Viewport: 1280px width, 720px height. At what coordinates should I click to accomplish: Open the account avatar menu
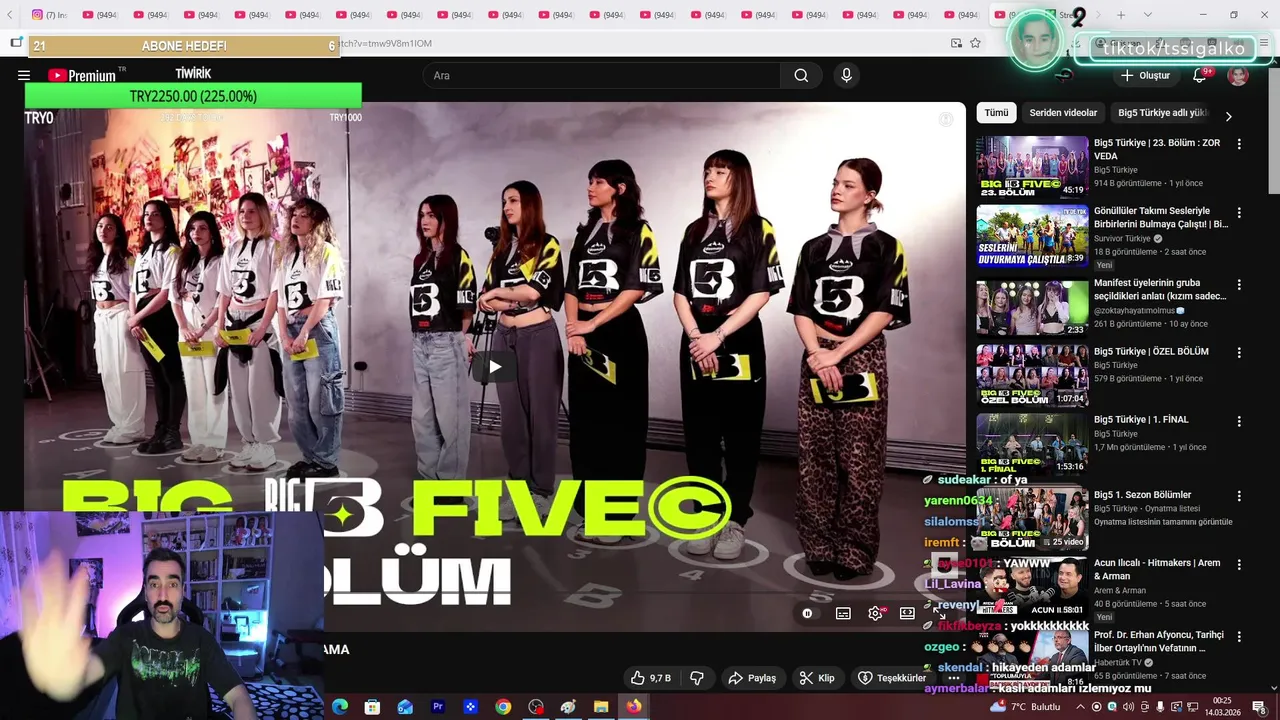coord(1238,76)
